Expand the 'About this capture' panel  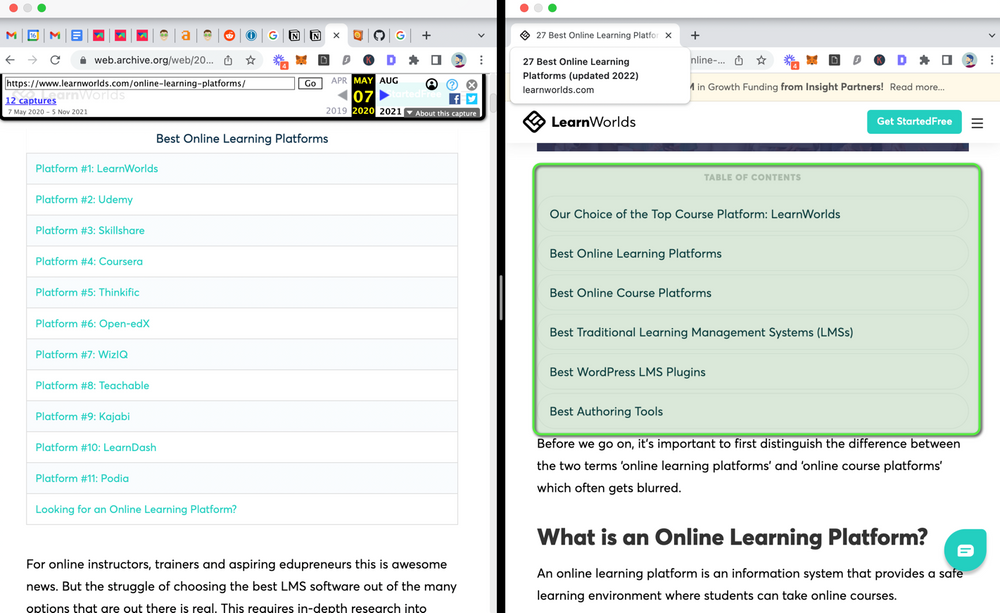[442, 113]
